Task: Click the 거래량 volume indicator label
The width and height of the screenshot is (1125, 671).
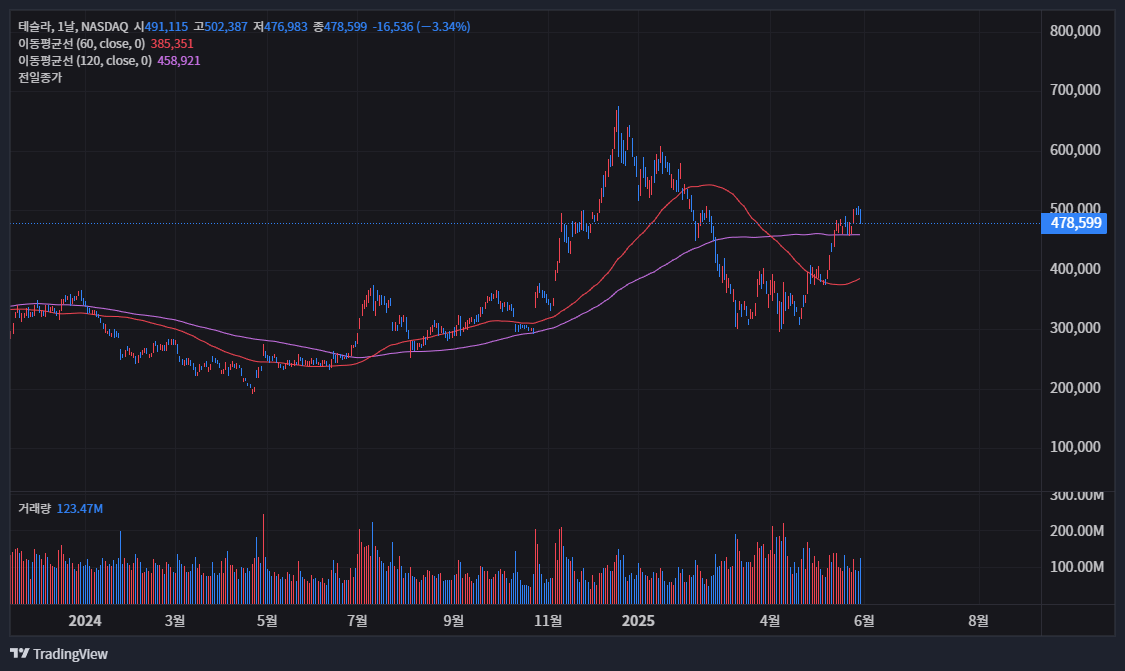Action: [34, 509]
